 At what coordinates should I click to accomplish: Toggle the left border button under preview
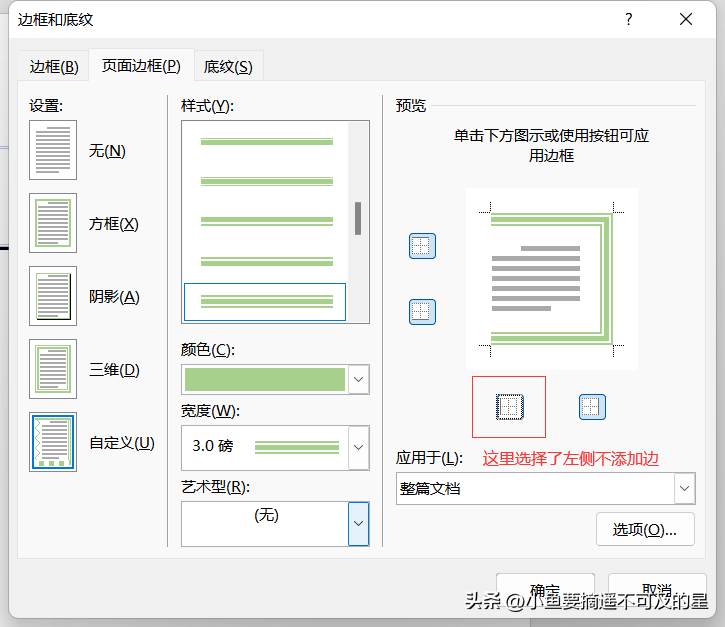[x=510, y=406]
